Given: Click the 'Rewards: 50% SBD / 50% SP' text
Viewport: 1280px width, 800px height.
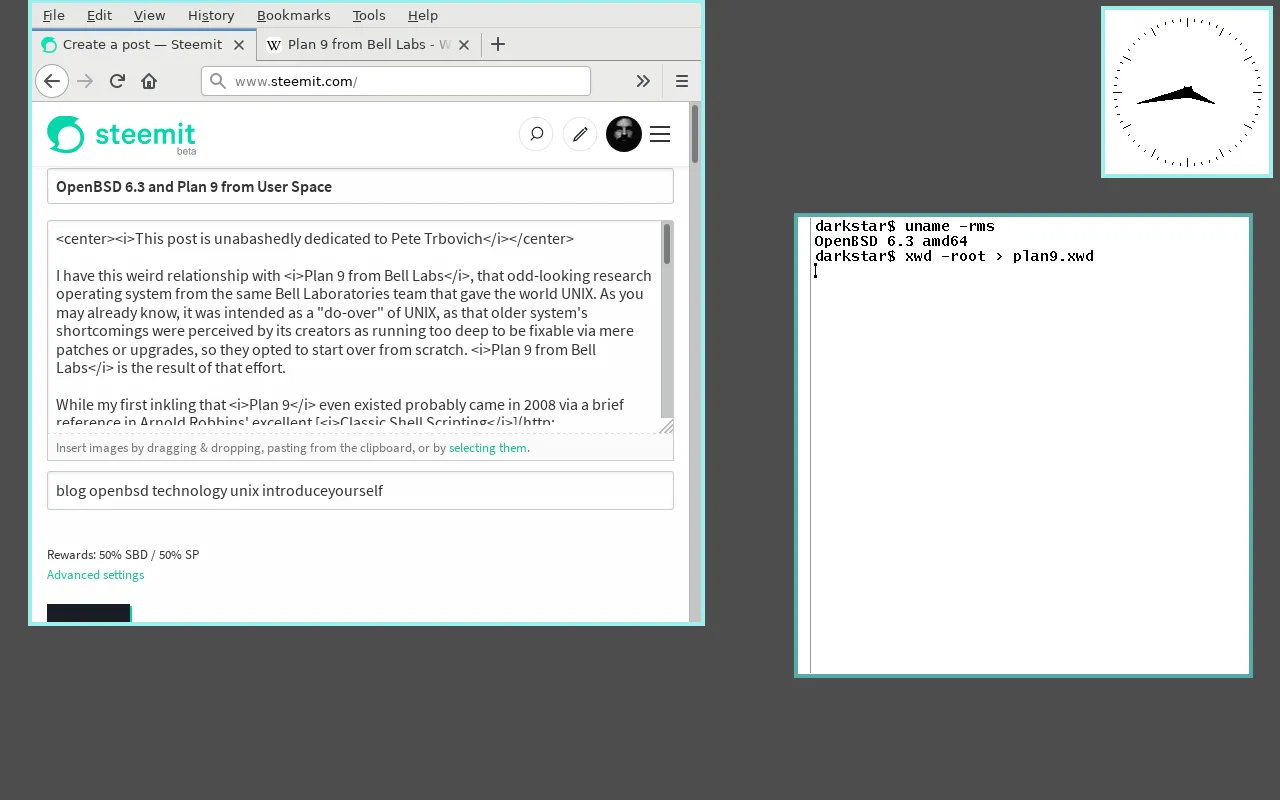Looking at the screenshot, I should 123,555.
